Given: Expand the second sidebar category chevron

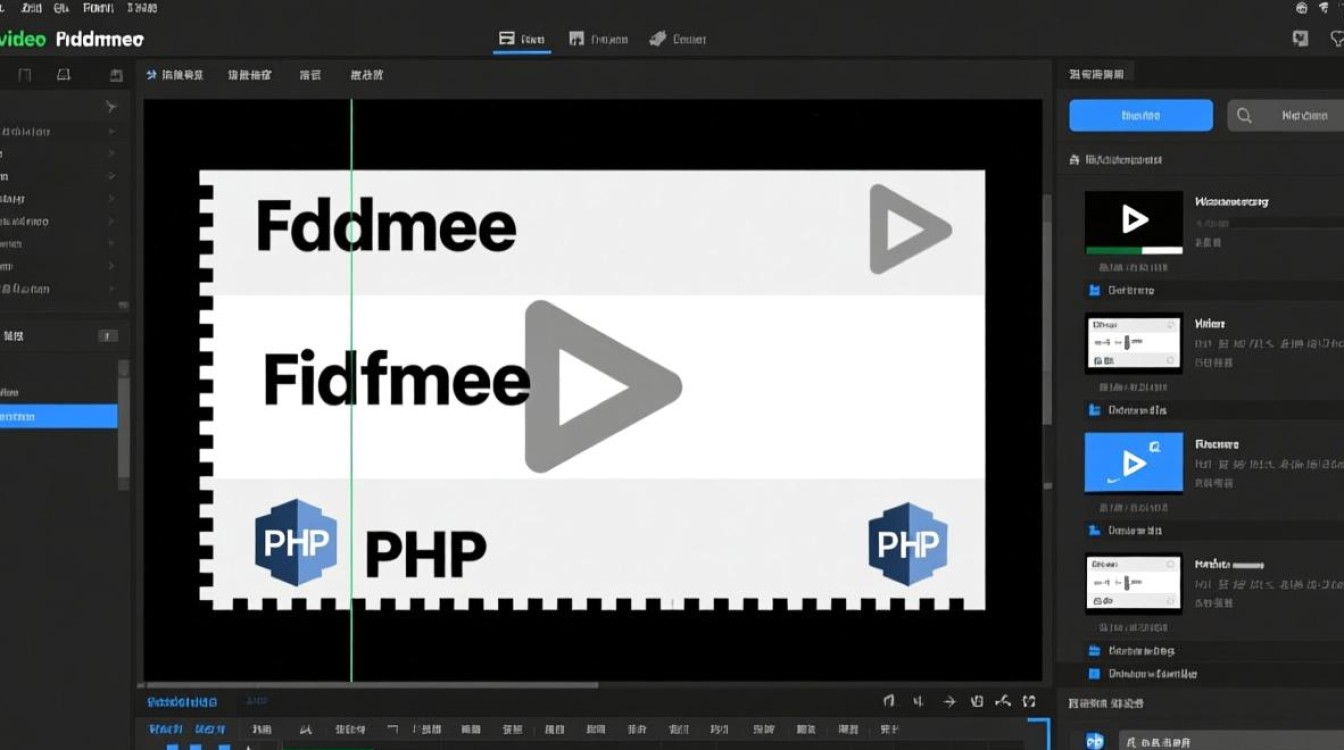Looking at the screenshot, I should (113, 153).
